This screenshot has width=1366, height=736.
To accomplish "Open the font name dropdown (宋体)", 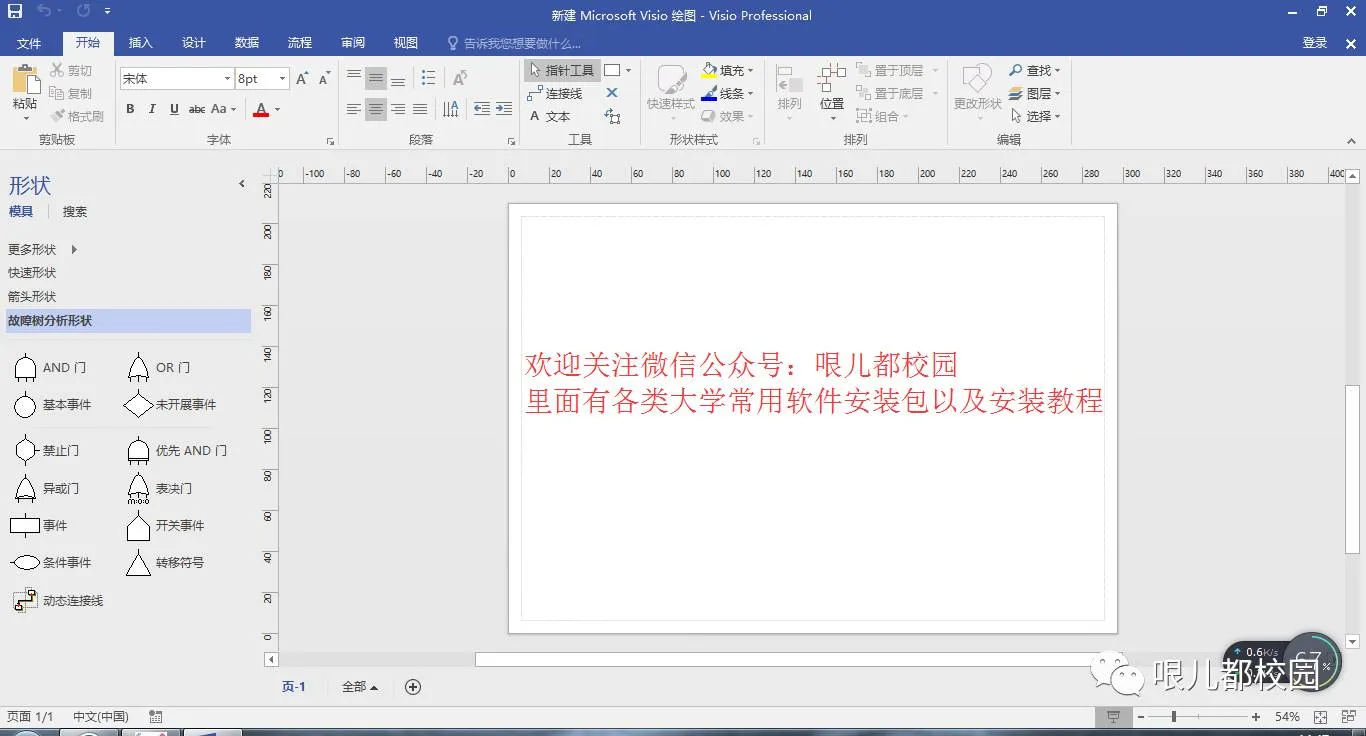I will (227, 79).
